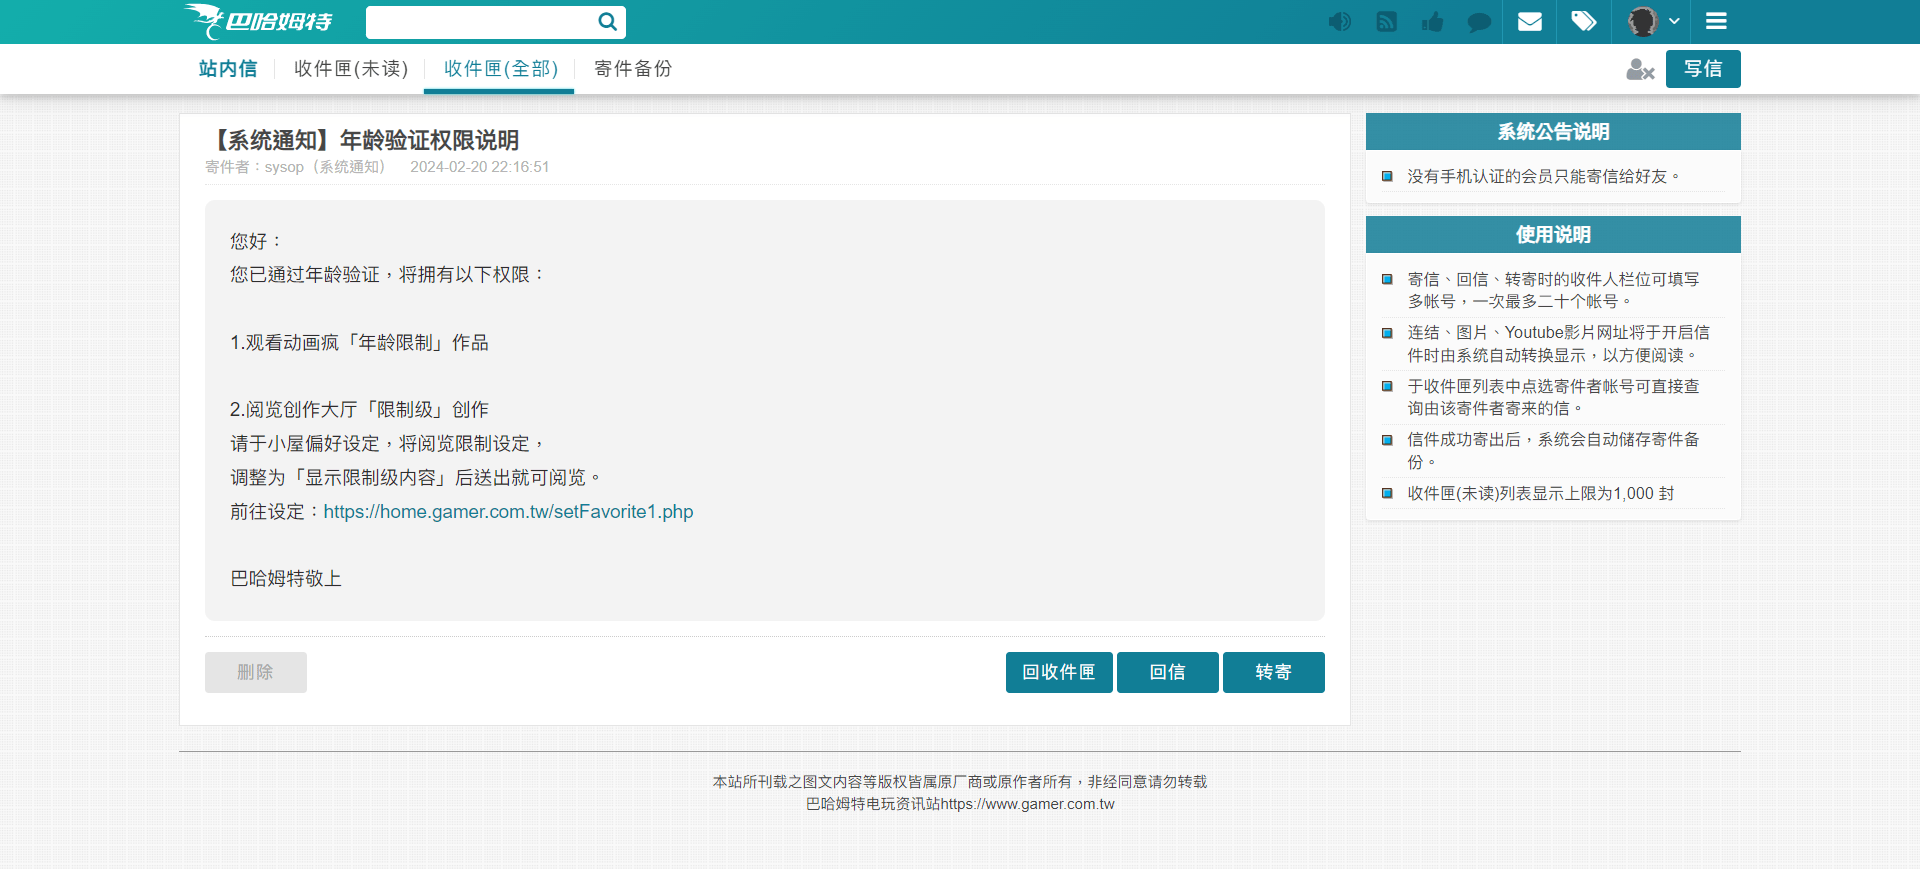This screenshot has width=1920, height=869.
Task: Open the chat bubble notifications icon
Action: (x=1479, y=22)
